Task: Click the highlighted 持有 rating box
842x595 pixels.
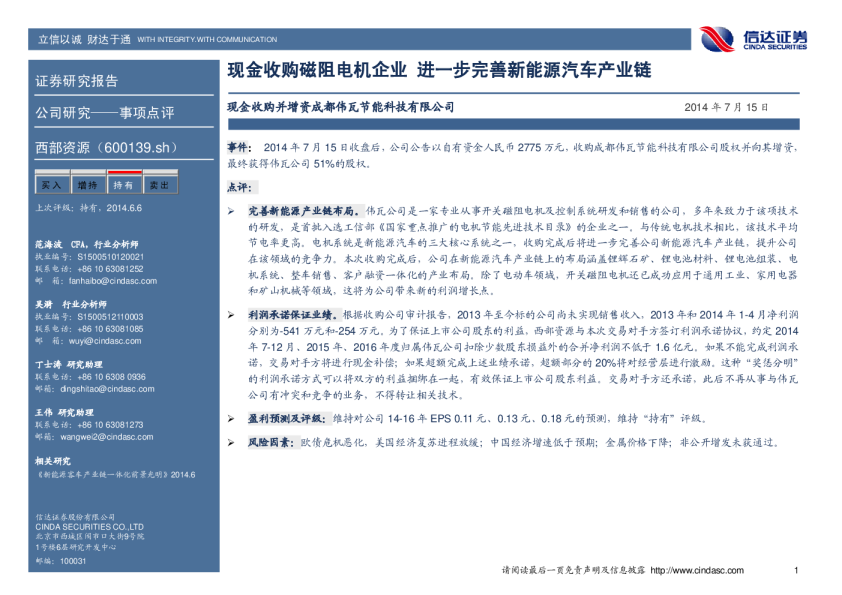Action: tap(123, 185)
